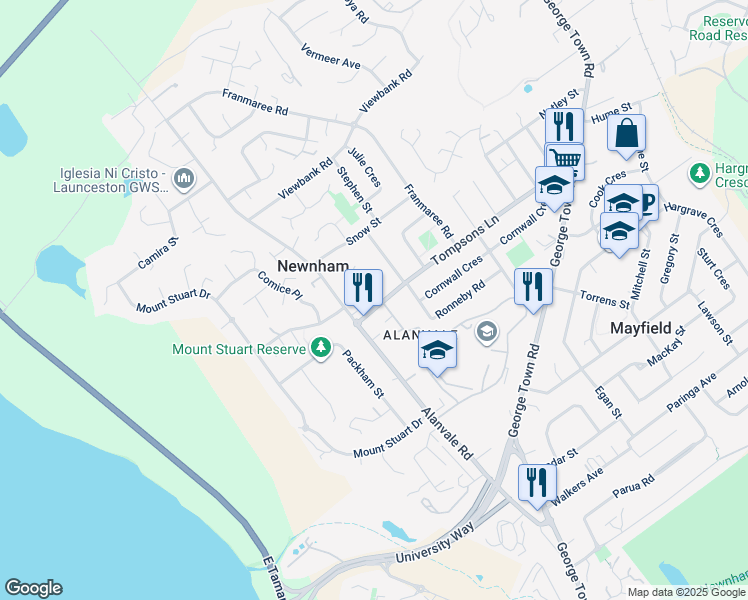748x600 pixels.
Task: Click the Mount Stuart Reserve text label
Action: pyautogui.click(x=239, y=349)
